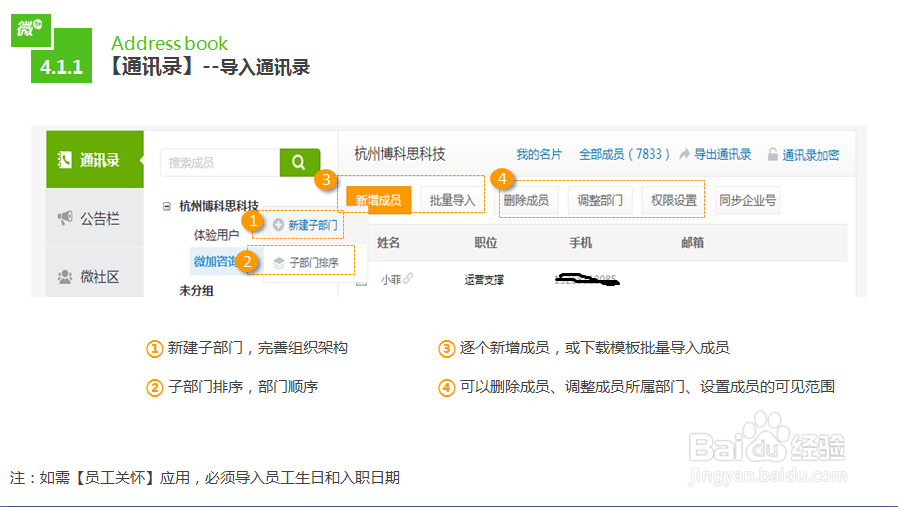Click the 批量导入 button

(x=452, y=200)
